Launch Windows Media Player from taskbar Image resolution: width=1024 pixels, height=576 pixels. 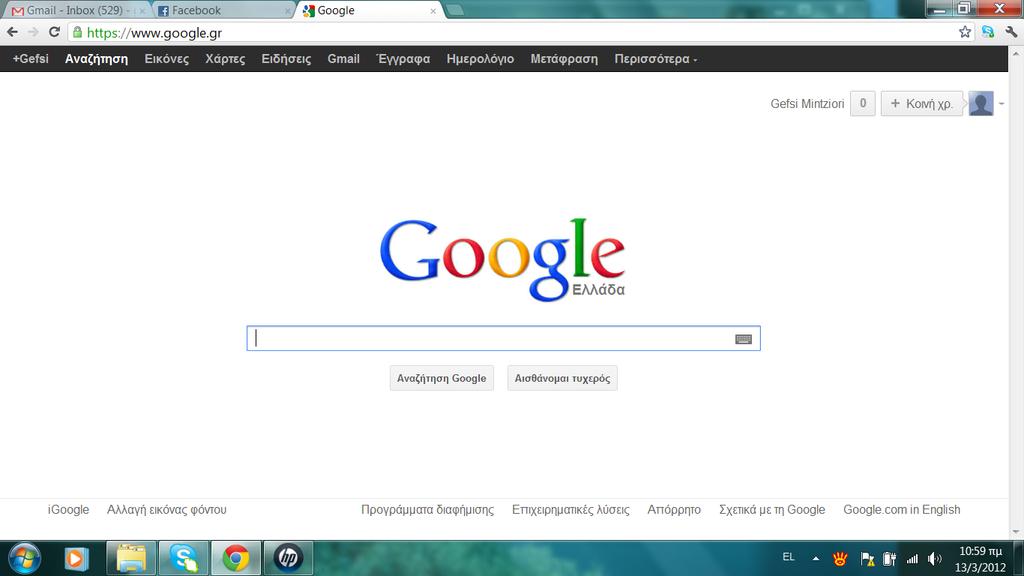(x=76, y=558)
